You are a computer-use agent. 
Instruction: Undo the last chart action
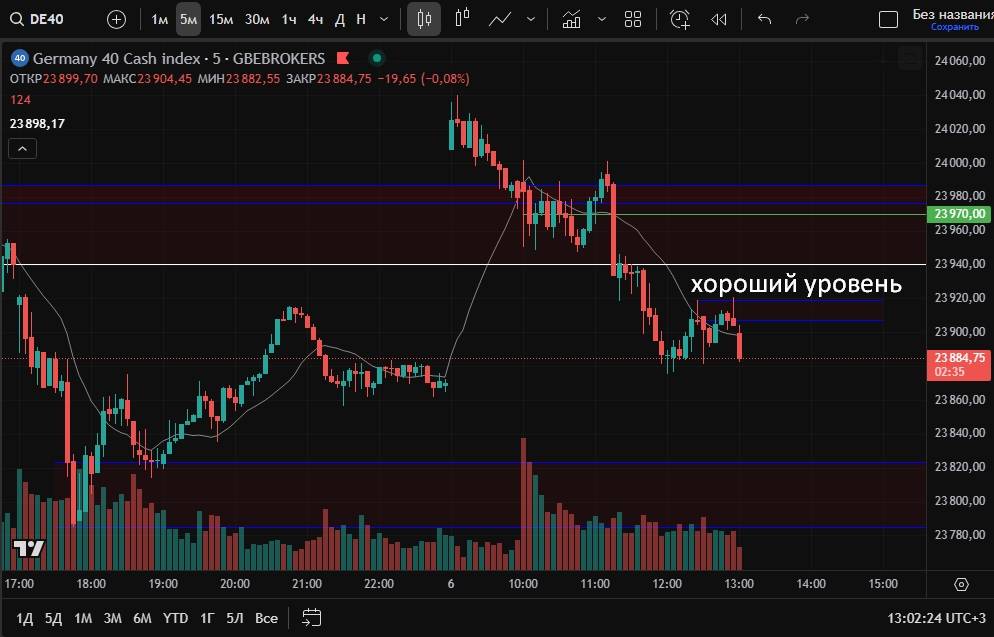pyautogui.click(x=765, y=19)
